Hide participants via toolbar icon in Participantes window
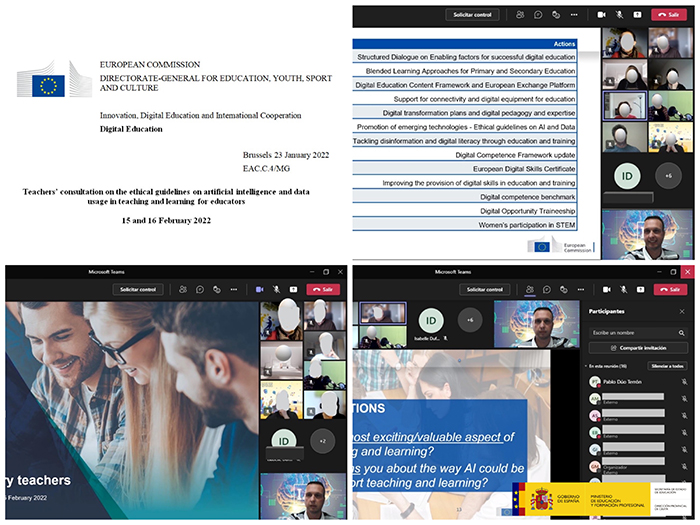Screen dimensions: 700x525 click(x=530, y=289)
